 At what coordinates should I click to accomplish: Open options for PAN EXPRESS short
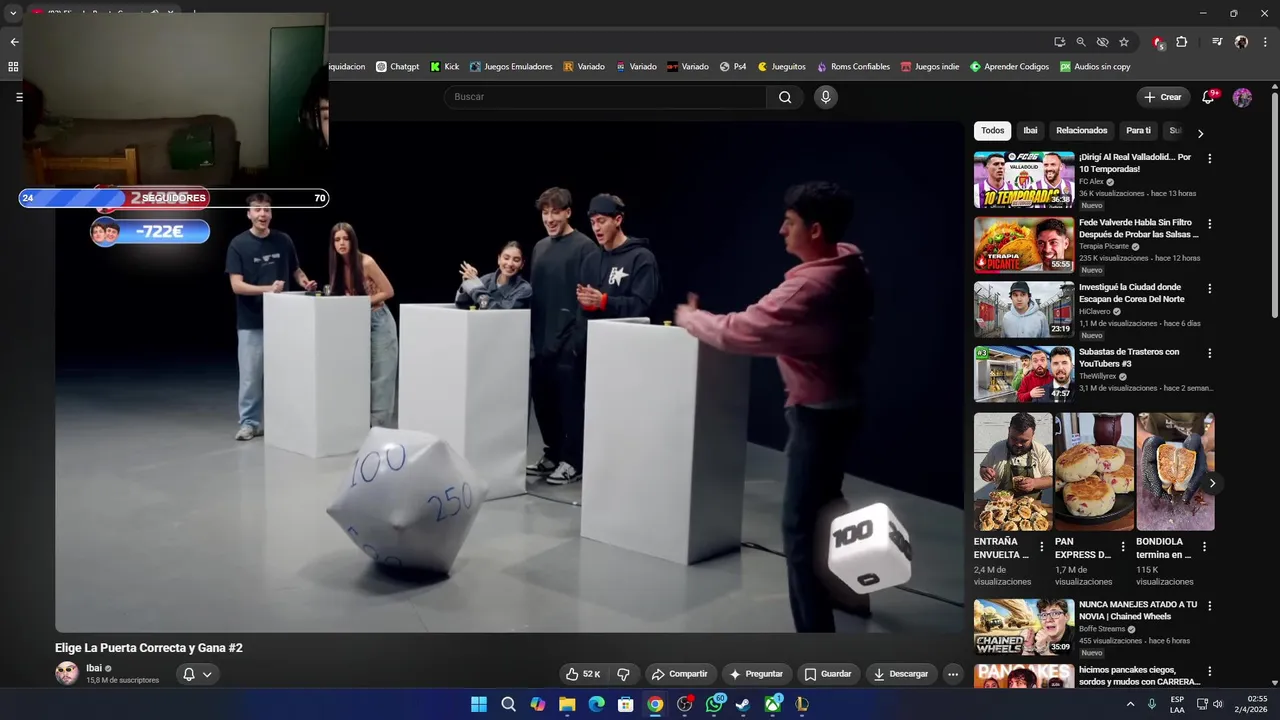pyautogui.click(x=1122, y=547)
